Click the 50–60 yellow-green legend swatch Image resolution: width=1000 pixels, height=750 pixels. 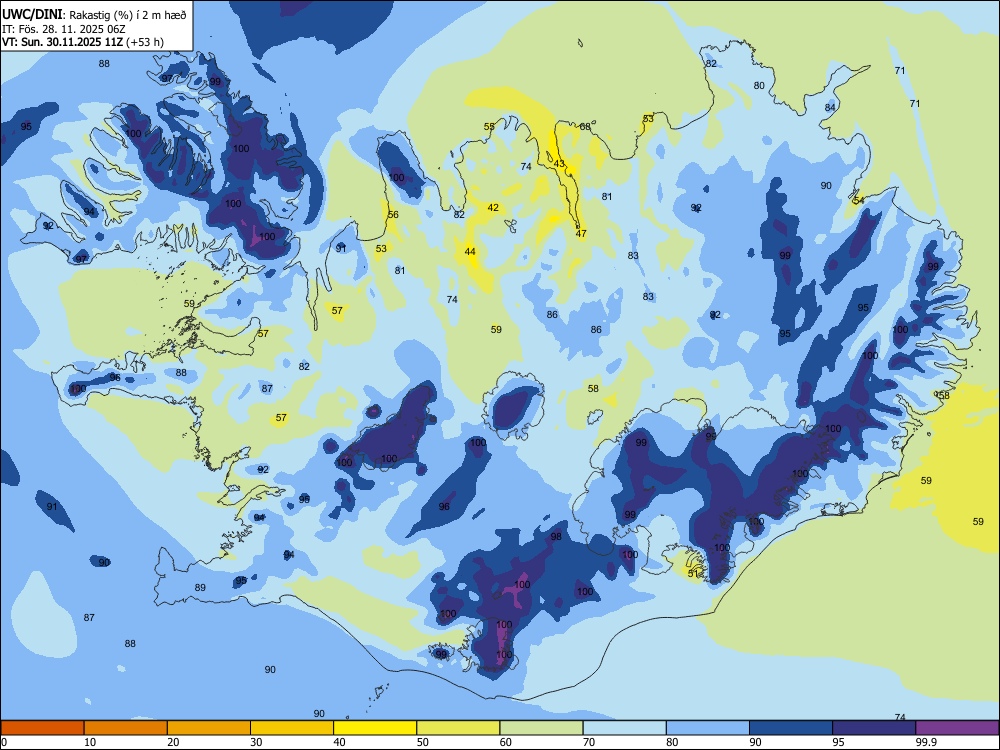458,728
